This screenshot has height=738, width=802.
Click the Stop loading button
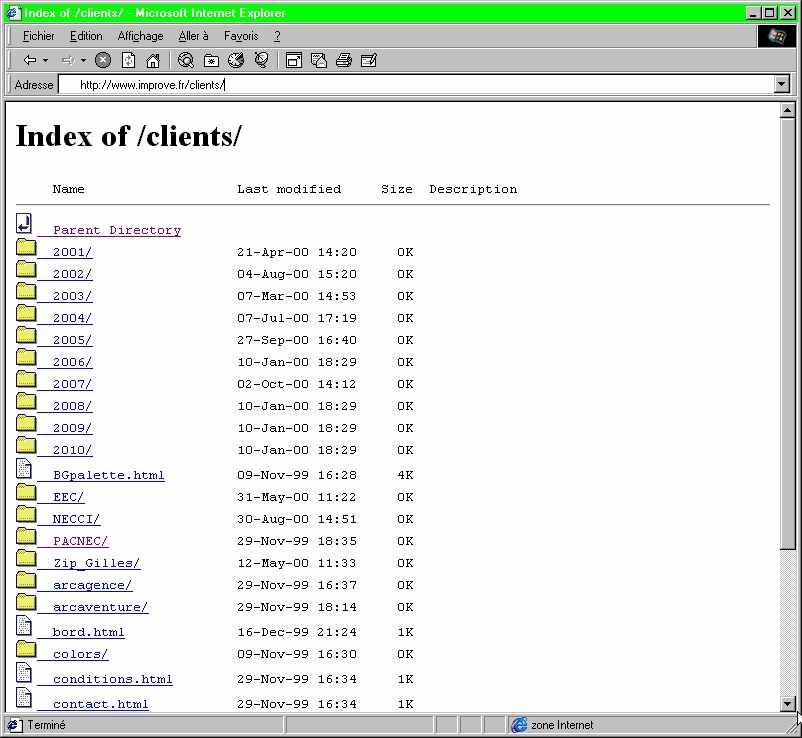pos(103,60)
